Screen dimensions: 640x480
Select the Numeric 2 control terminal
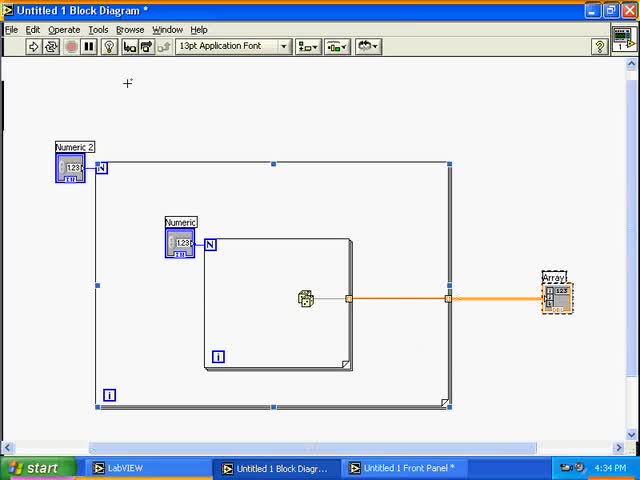pyautogui.click(x=70, y=168)
